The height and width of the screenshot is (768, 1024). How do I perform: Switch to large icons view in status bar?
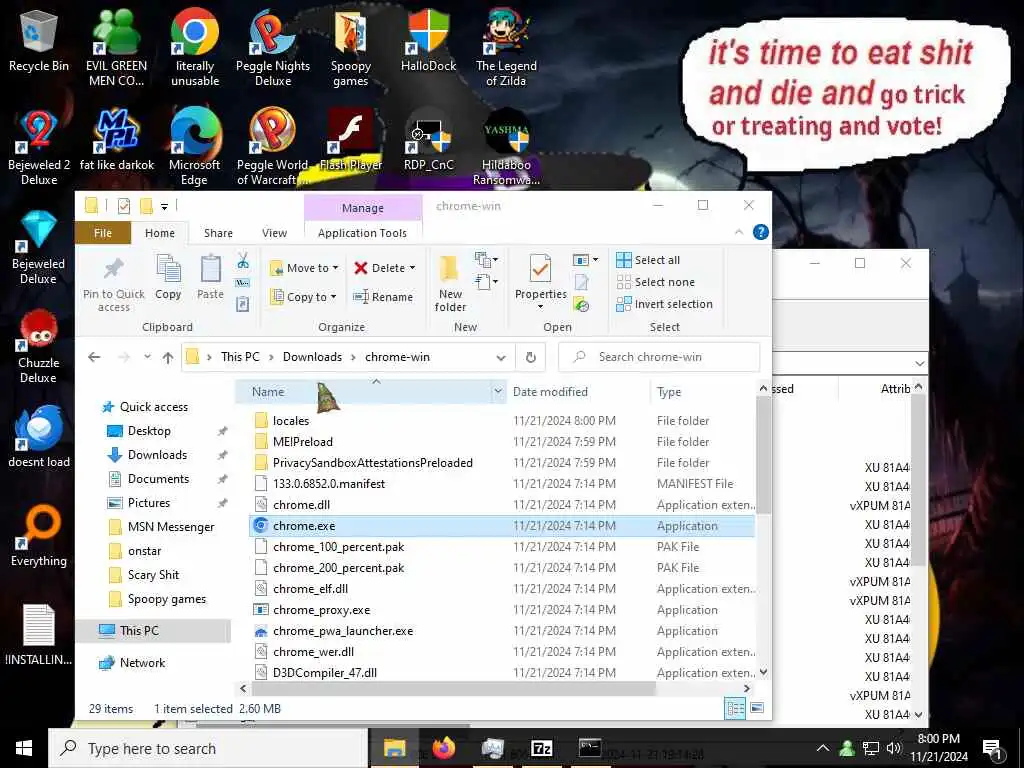758,709
